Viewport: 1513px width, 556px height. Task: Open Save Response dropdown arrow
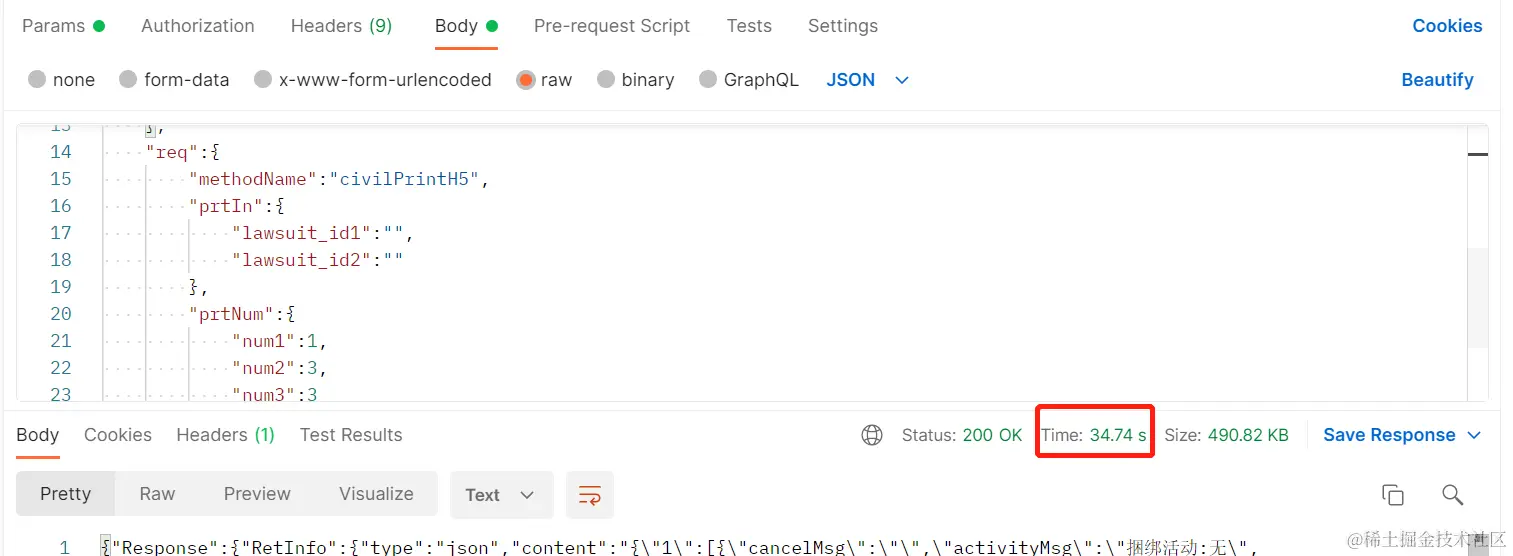(x=1474, y=435)
